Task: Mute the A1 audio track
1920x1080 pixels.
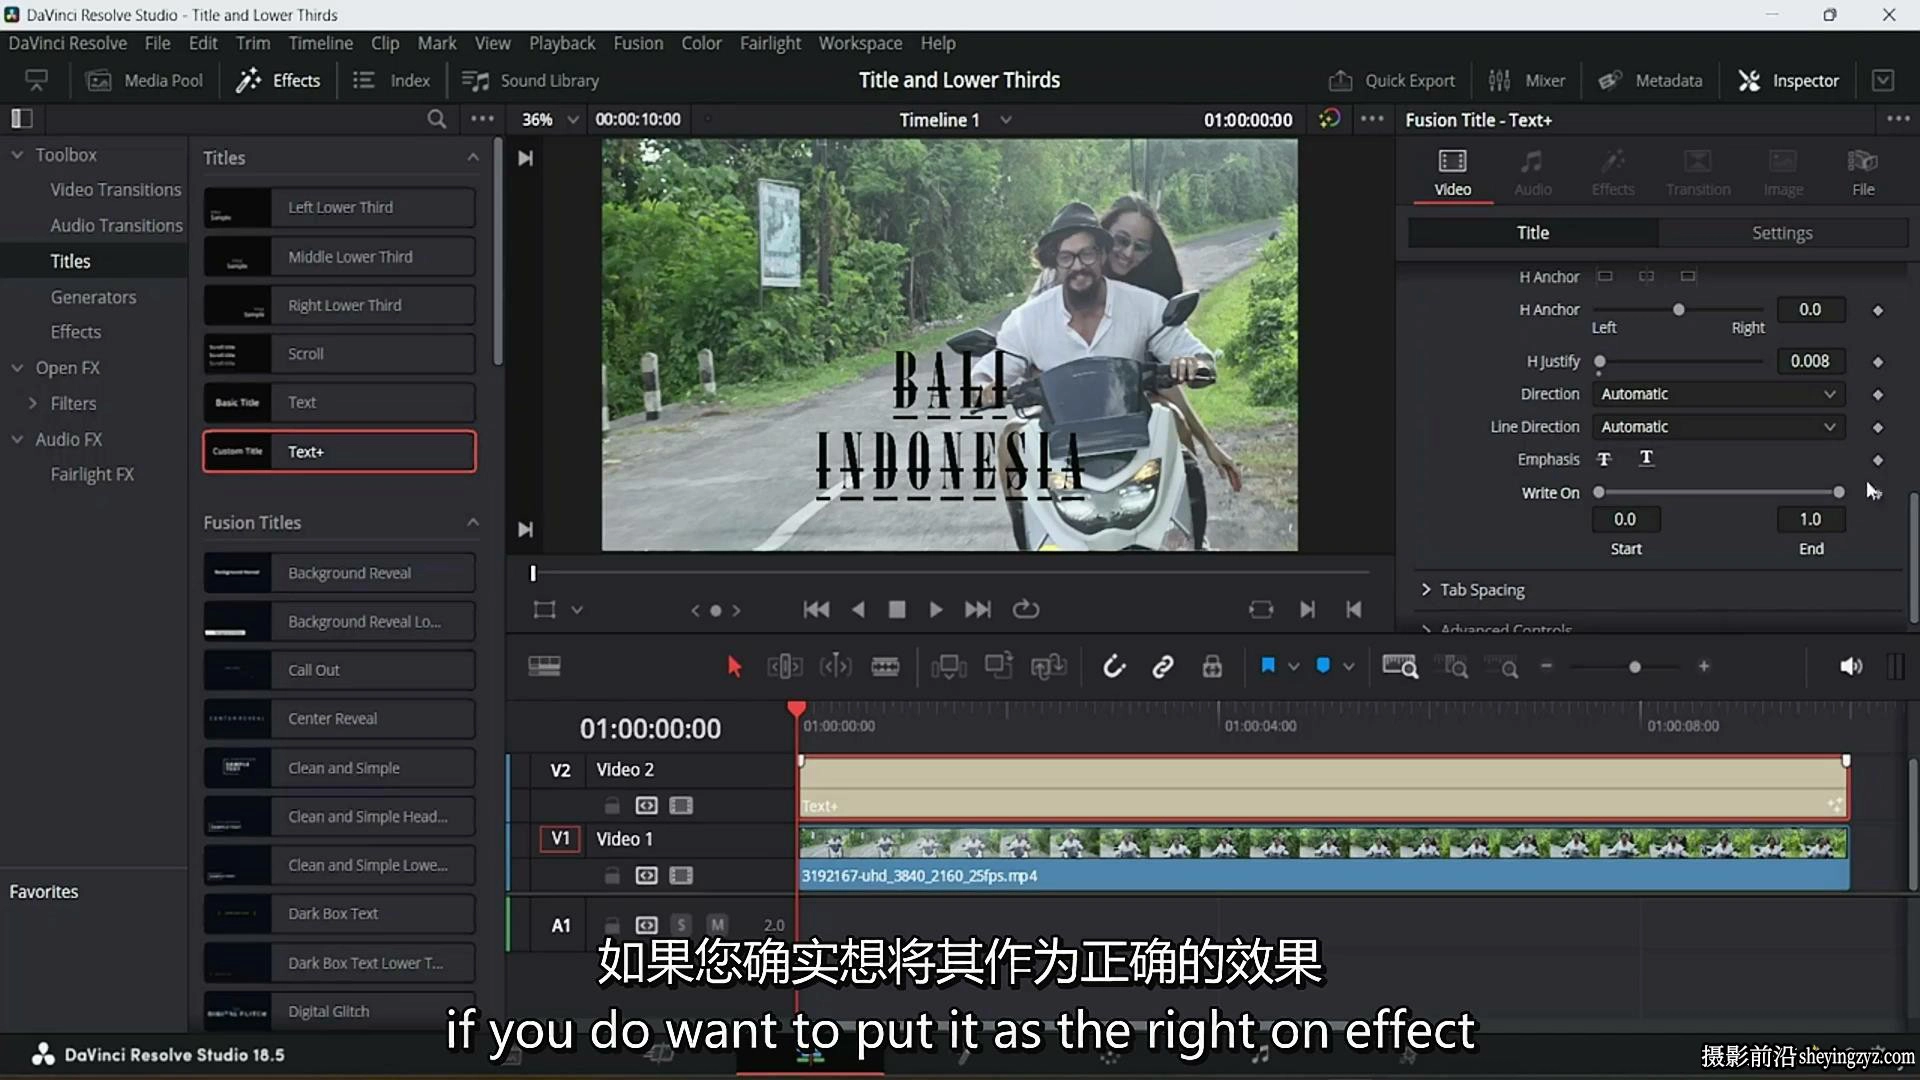Action: 717,925
